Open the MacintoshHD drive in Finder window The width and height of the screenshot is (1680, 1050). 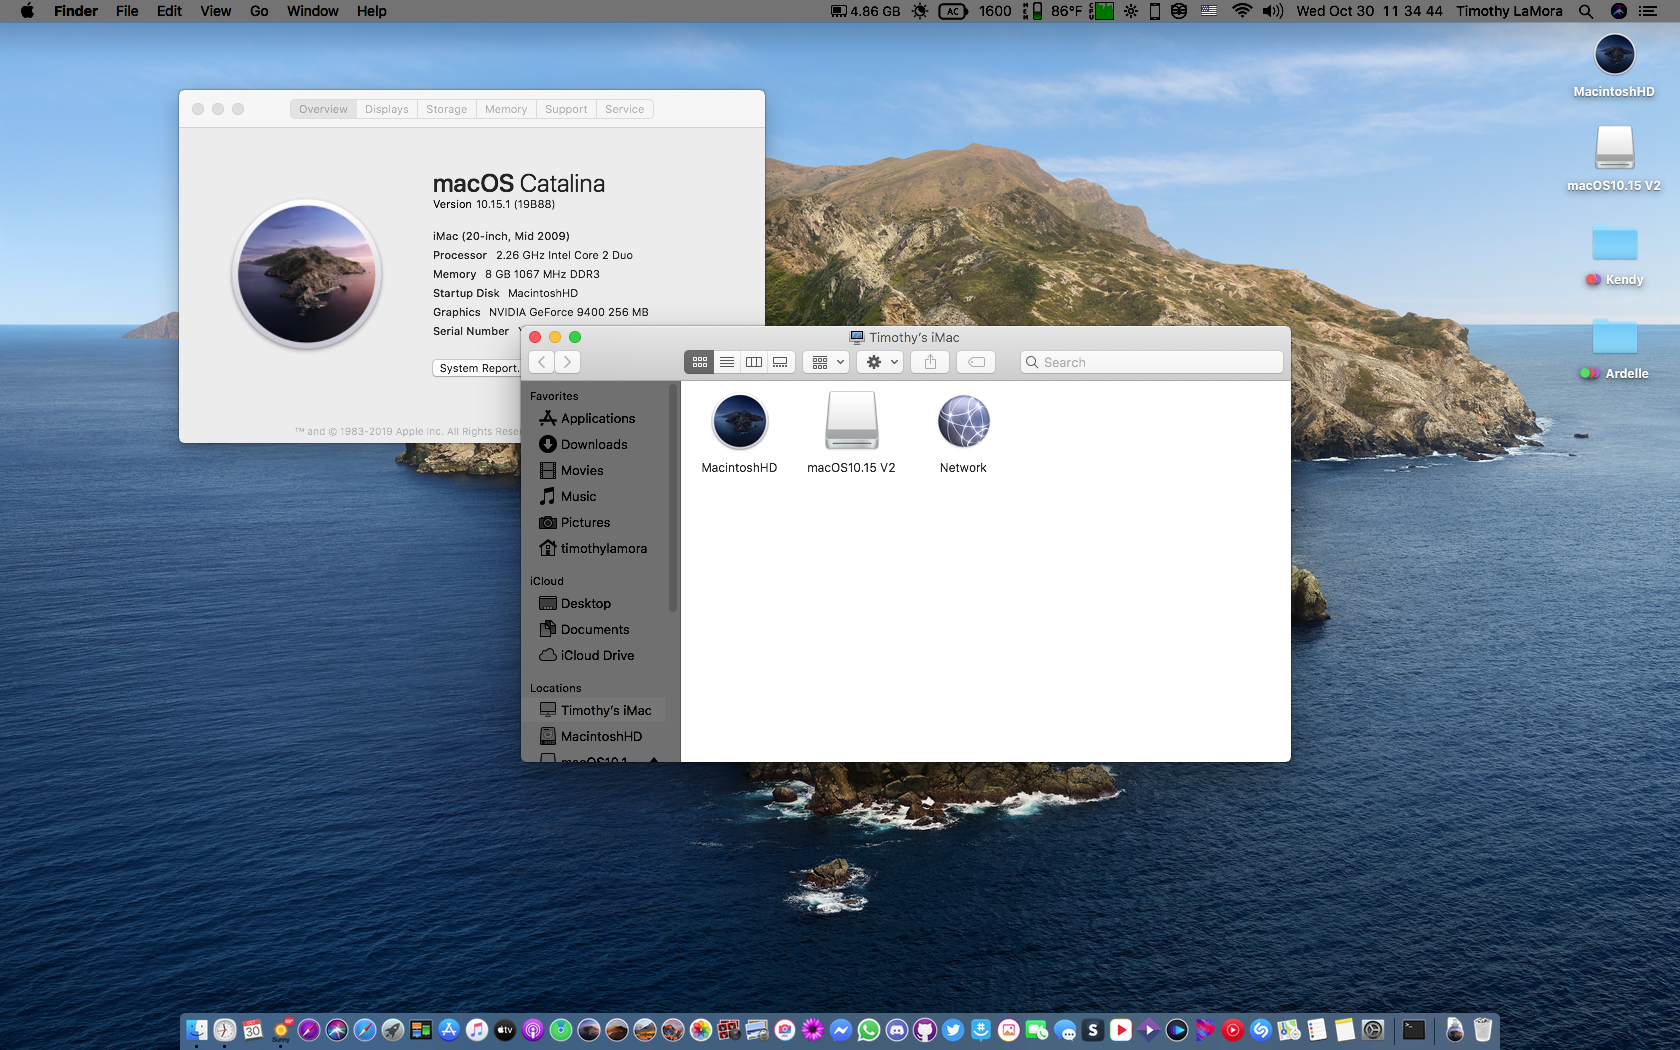click(x=739, y=422)
